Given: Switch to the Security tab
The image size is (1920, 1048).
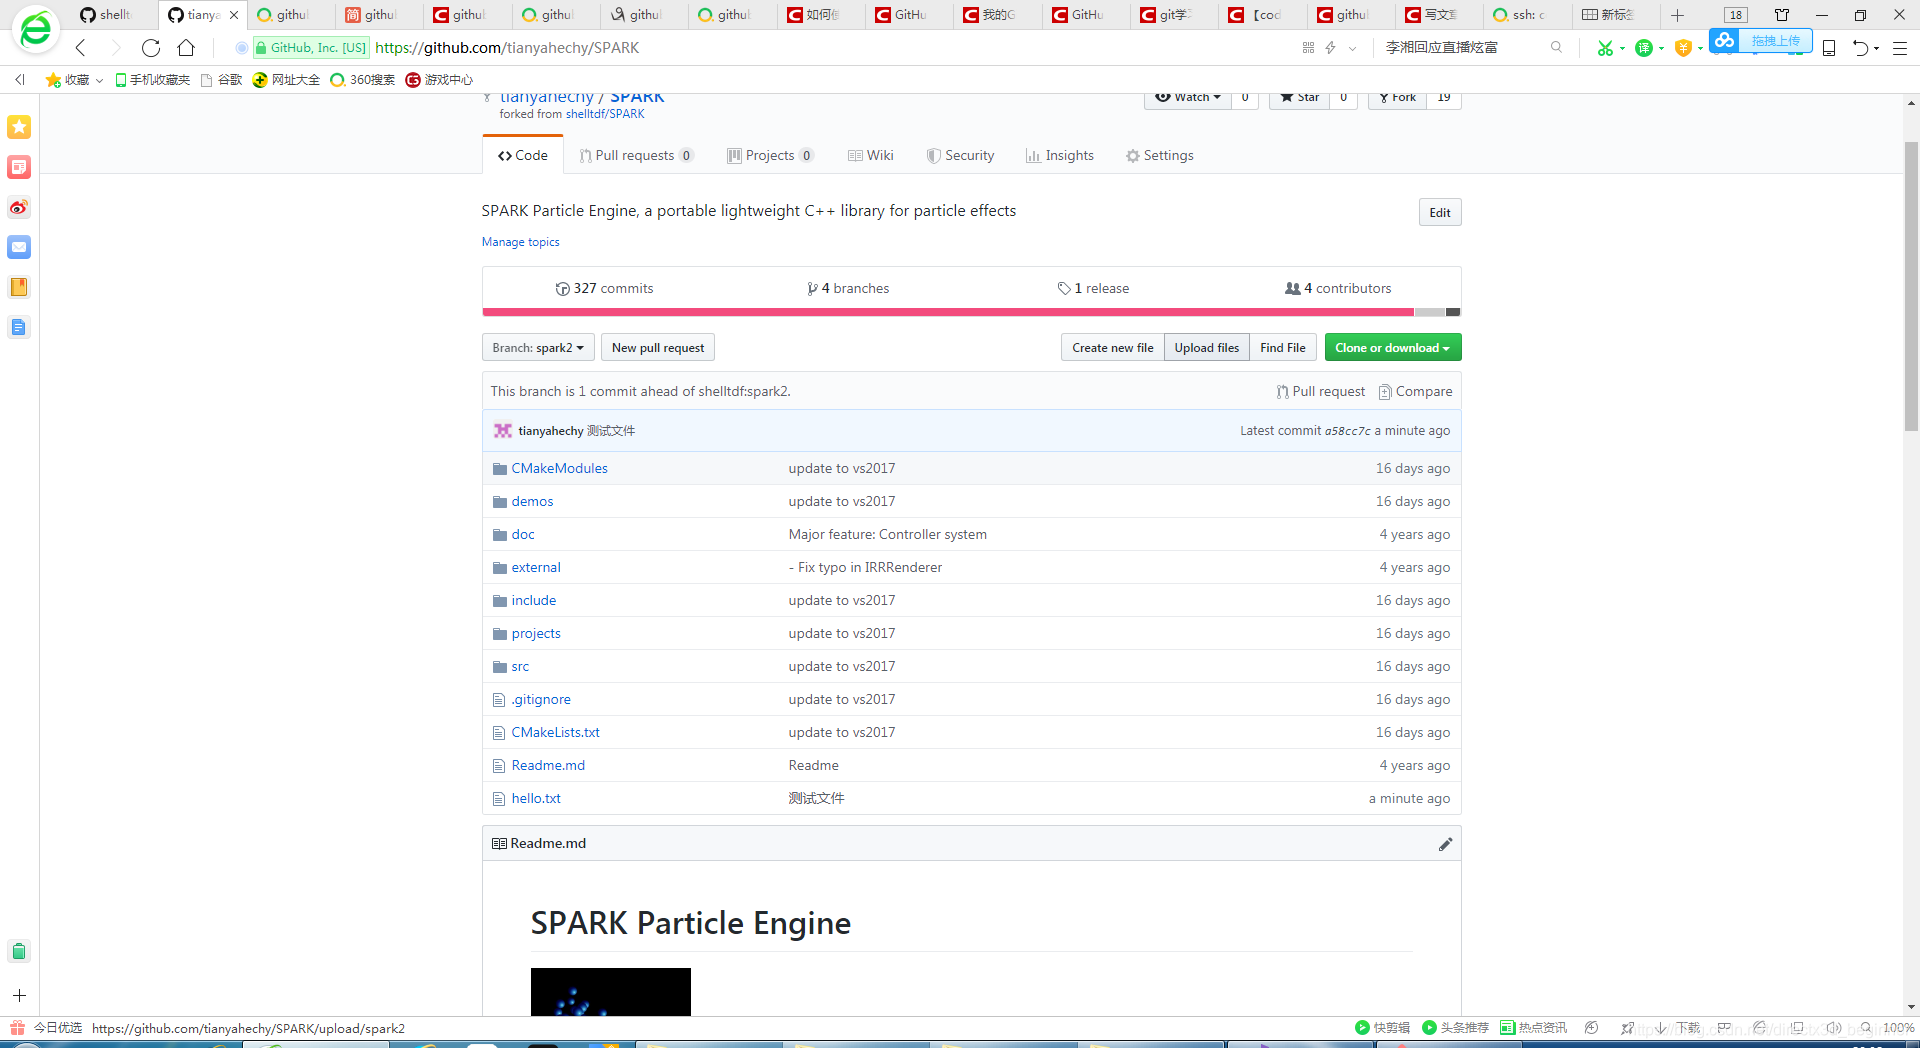Looking at the screenshot, I should (960, 155).
